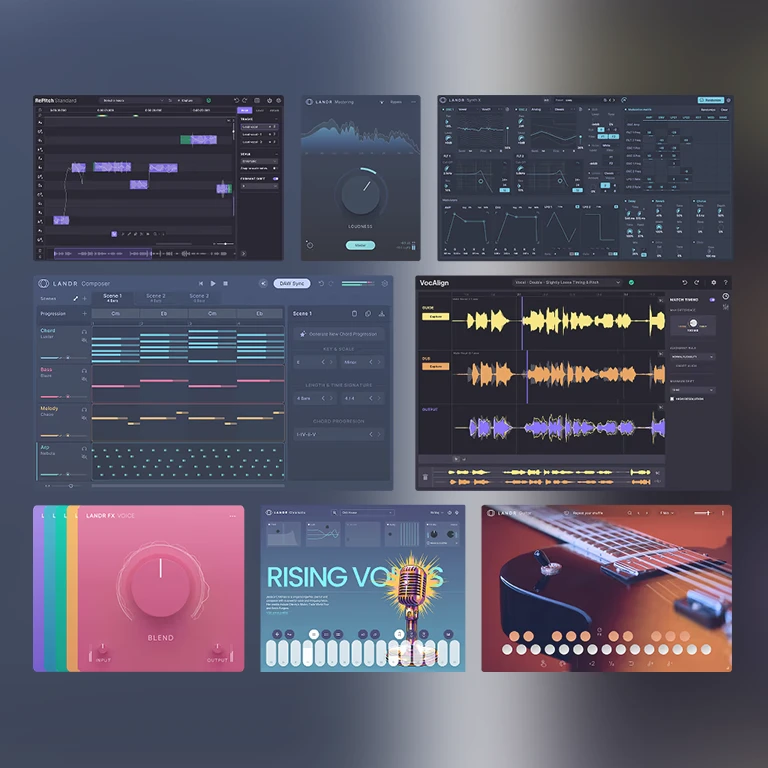Open the VocAlign preset dropdown
This screenshot has height=768, width=768.
click(x=567, y=283)
